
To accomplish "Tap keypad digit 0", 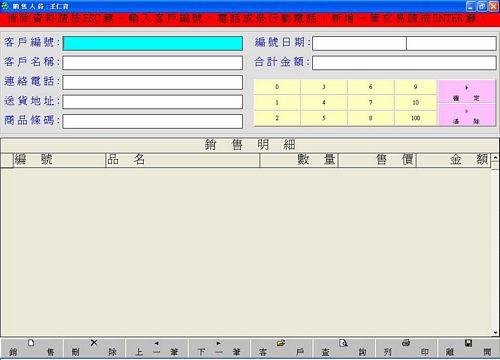I will tap(277, 87).
